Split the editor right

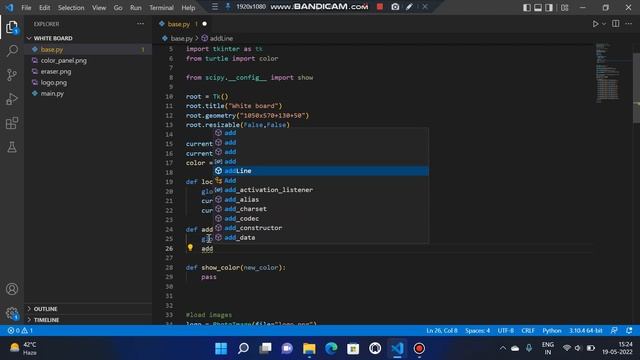616,24
